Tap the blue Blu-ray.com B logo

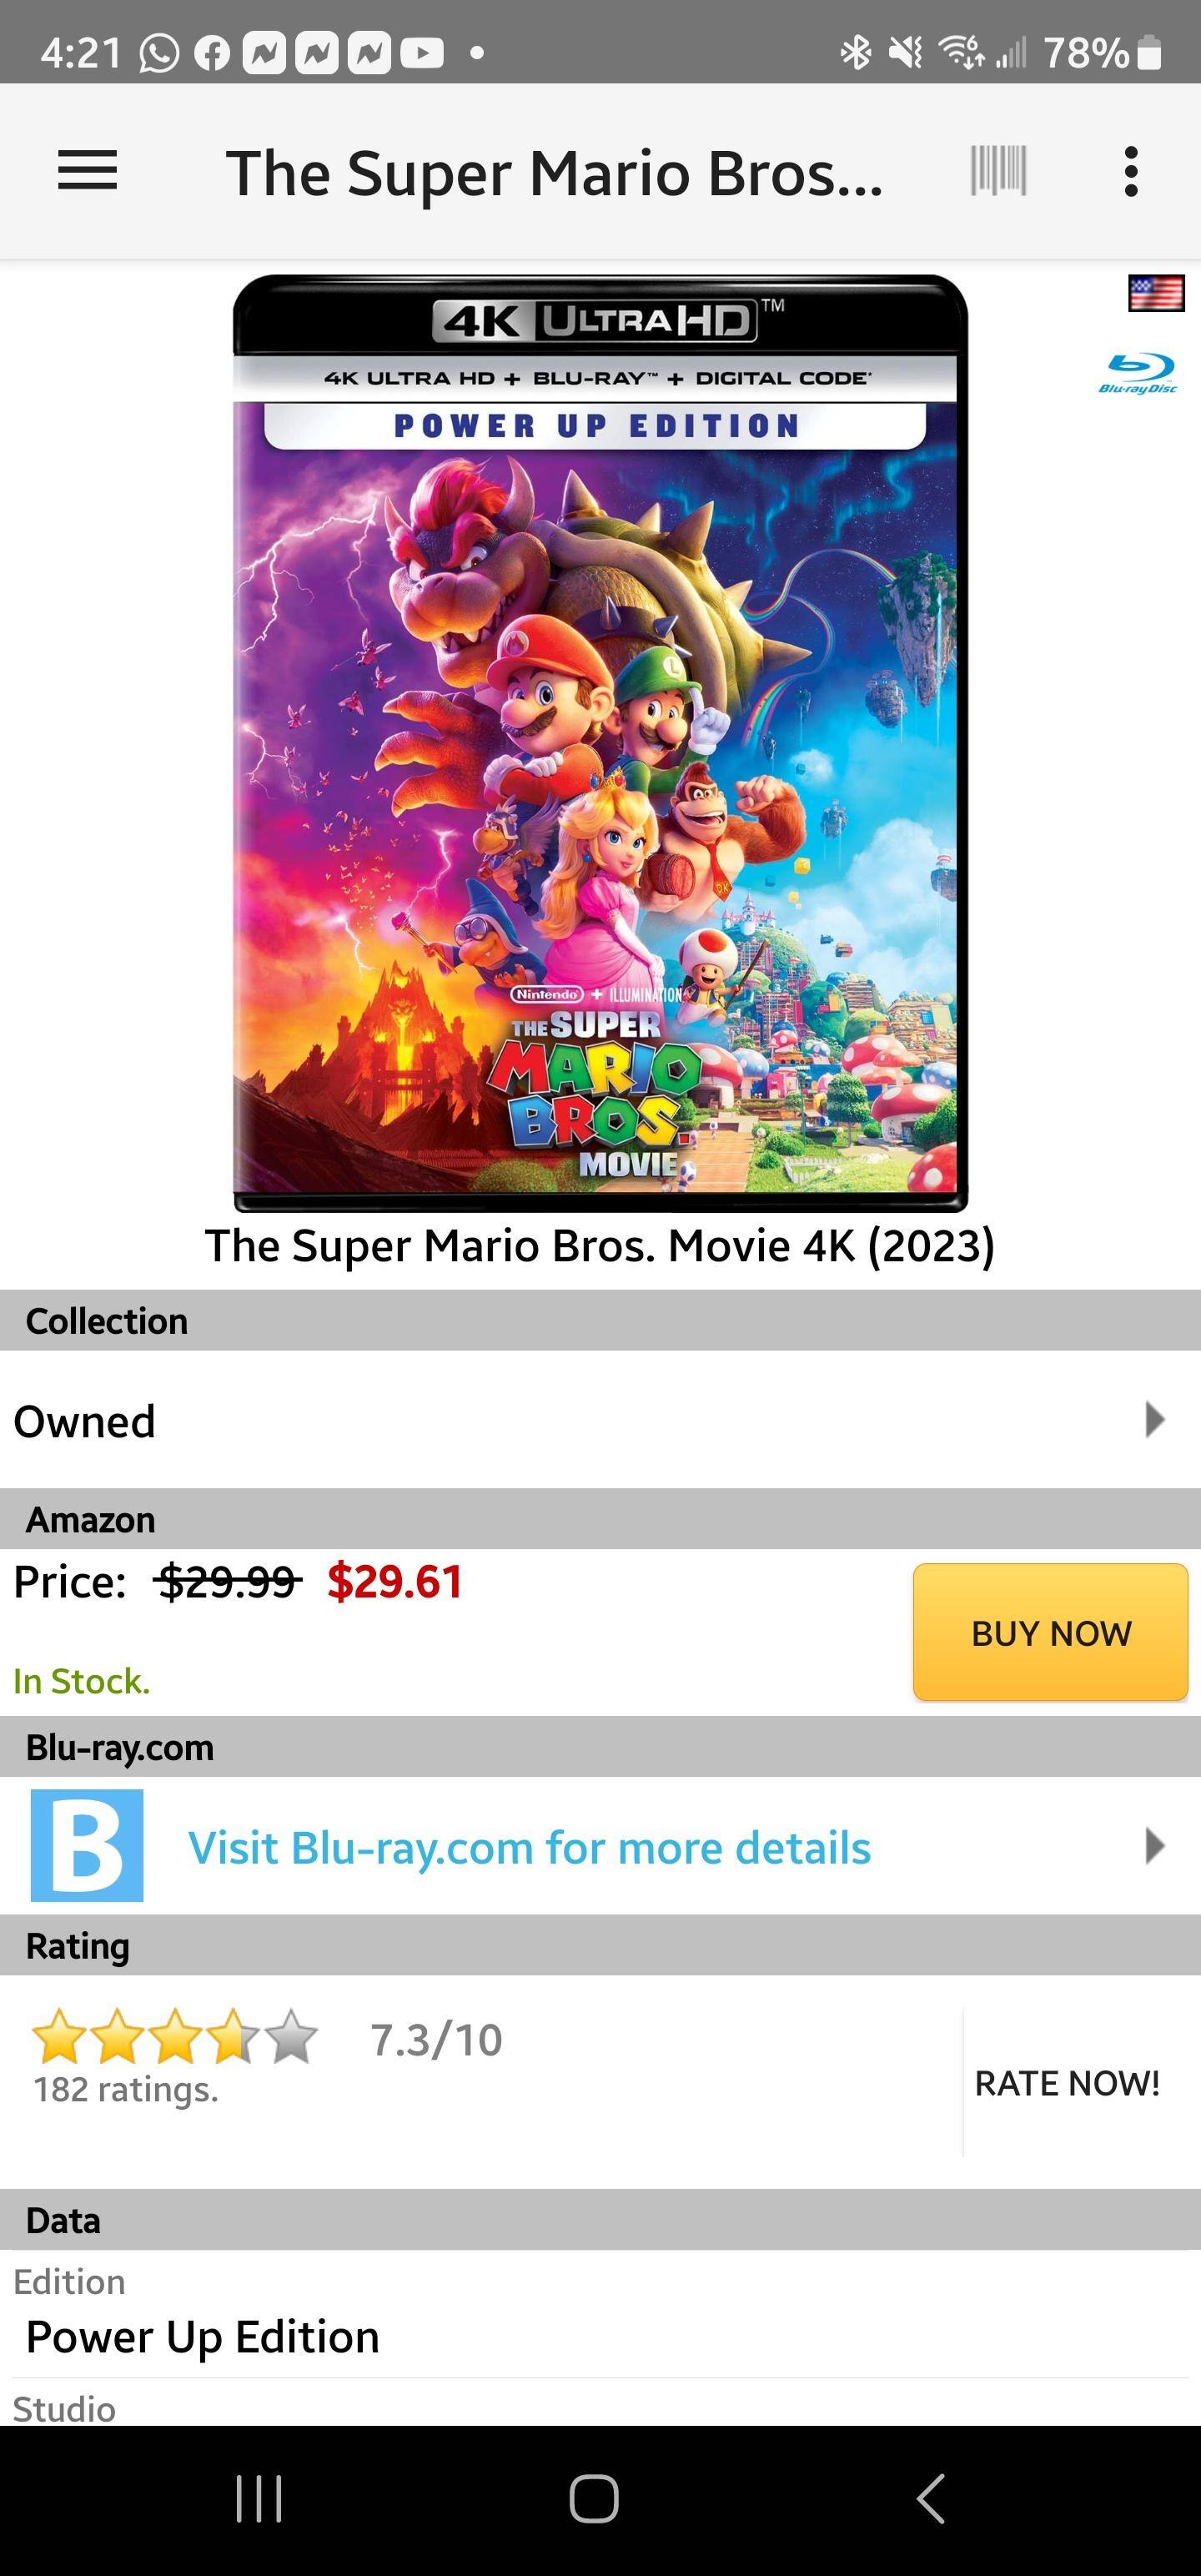87,1845
